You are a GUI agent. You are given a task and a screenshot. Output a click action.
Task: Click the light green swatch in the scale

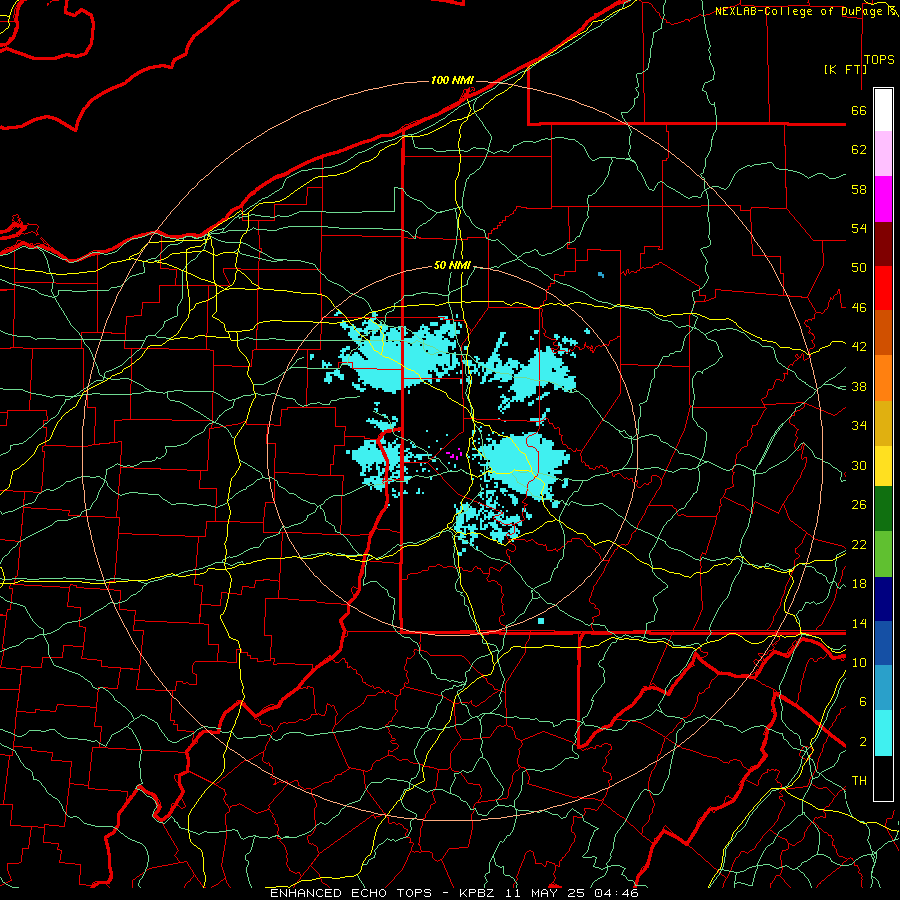click(x=883, y=554)
